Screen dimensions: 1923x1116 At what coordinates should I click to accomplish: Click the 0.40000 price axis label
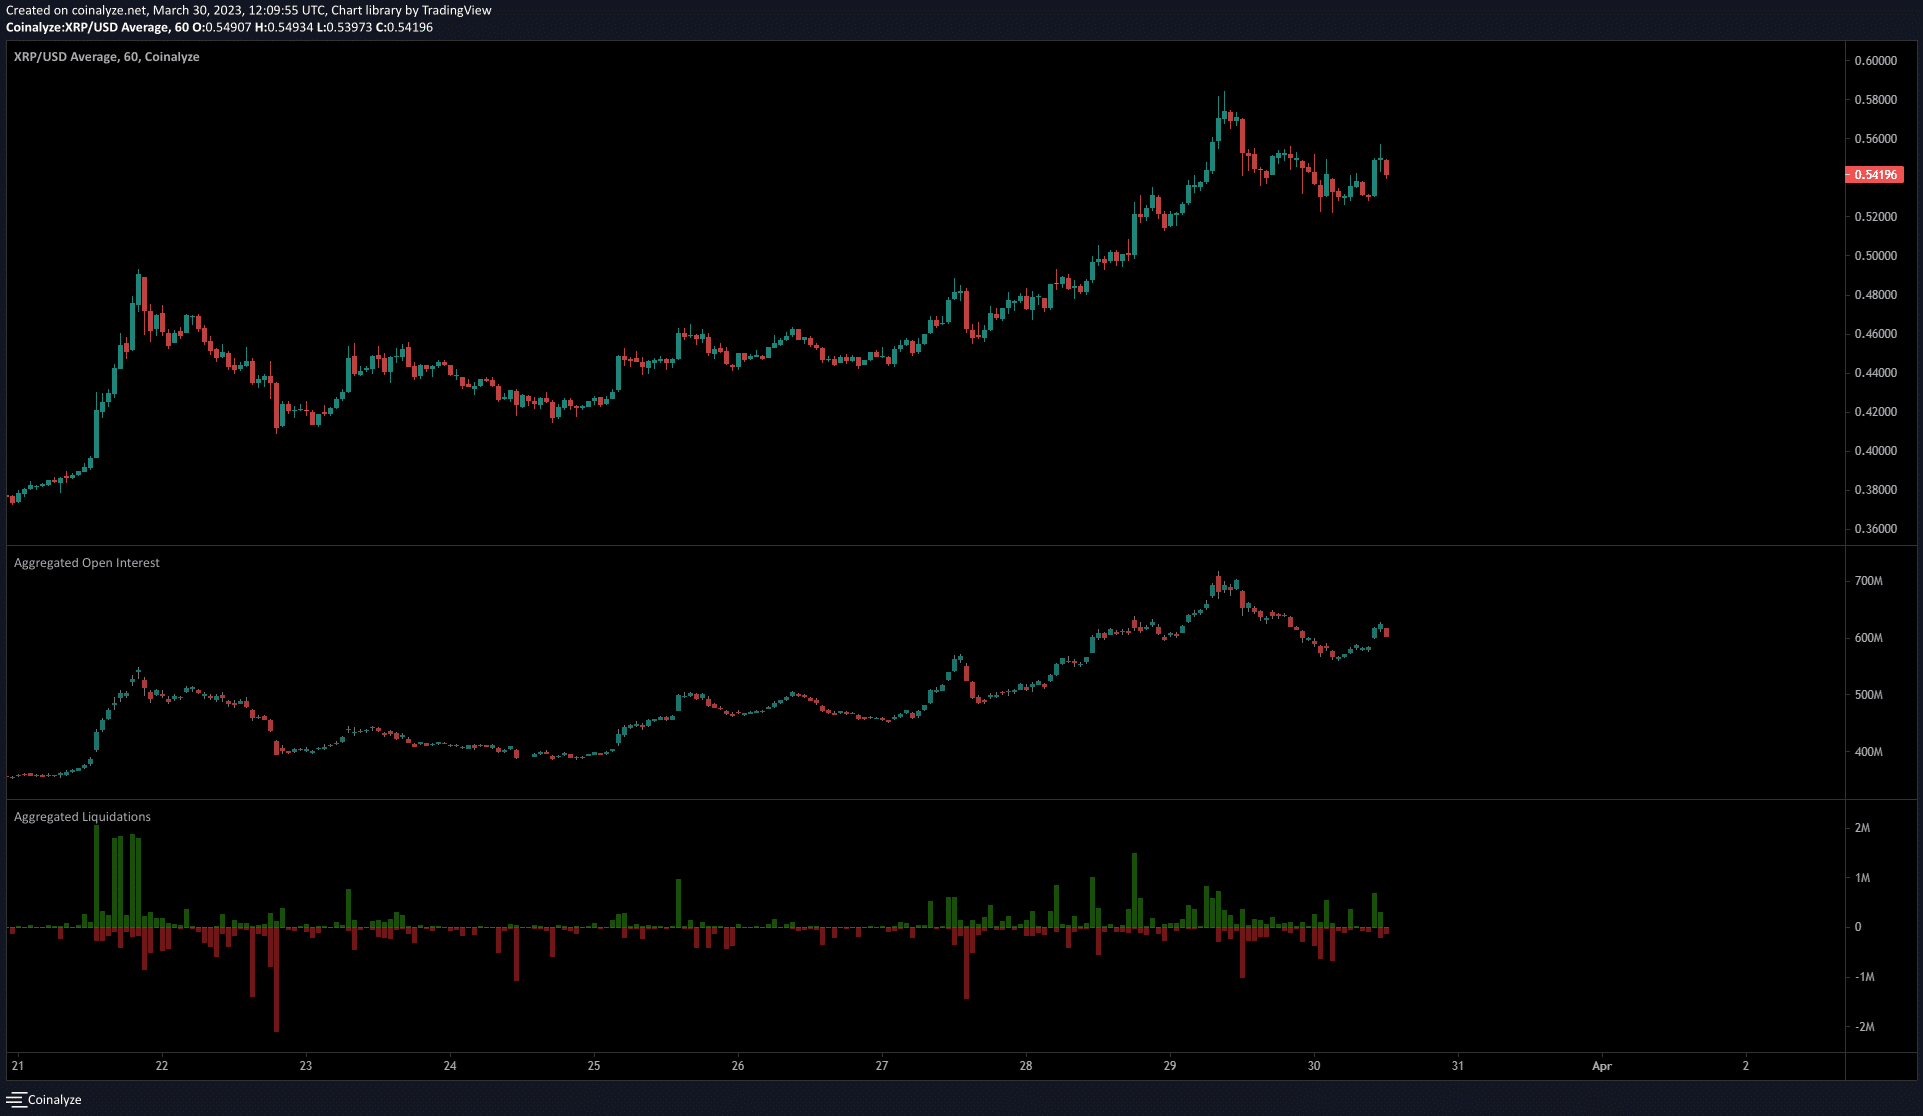pyautogui.click(x=1876, y=451)
